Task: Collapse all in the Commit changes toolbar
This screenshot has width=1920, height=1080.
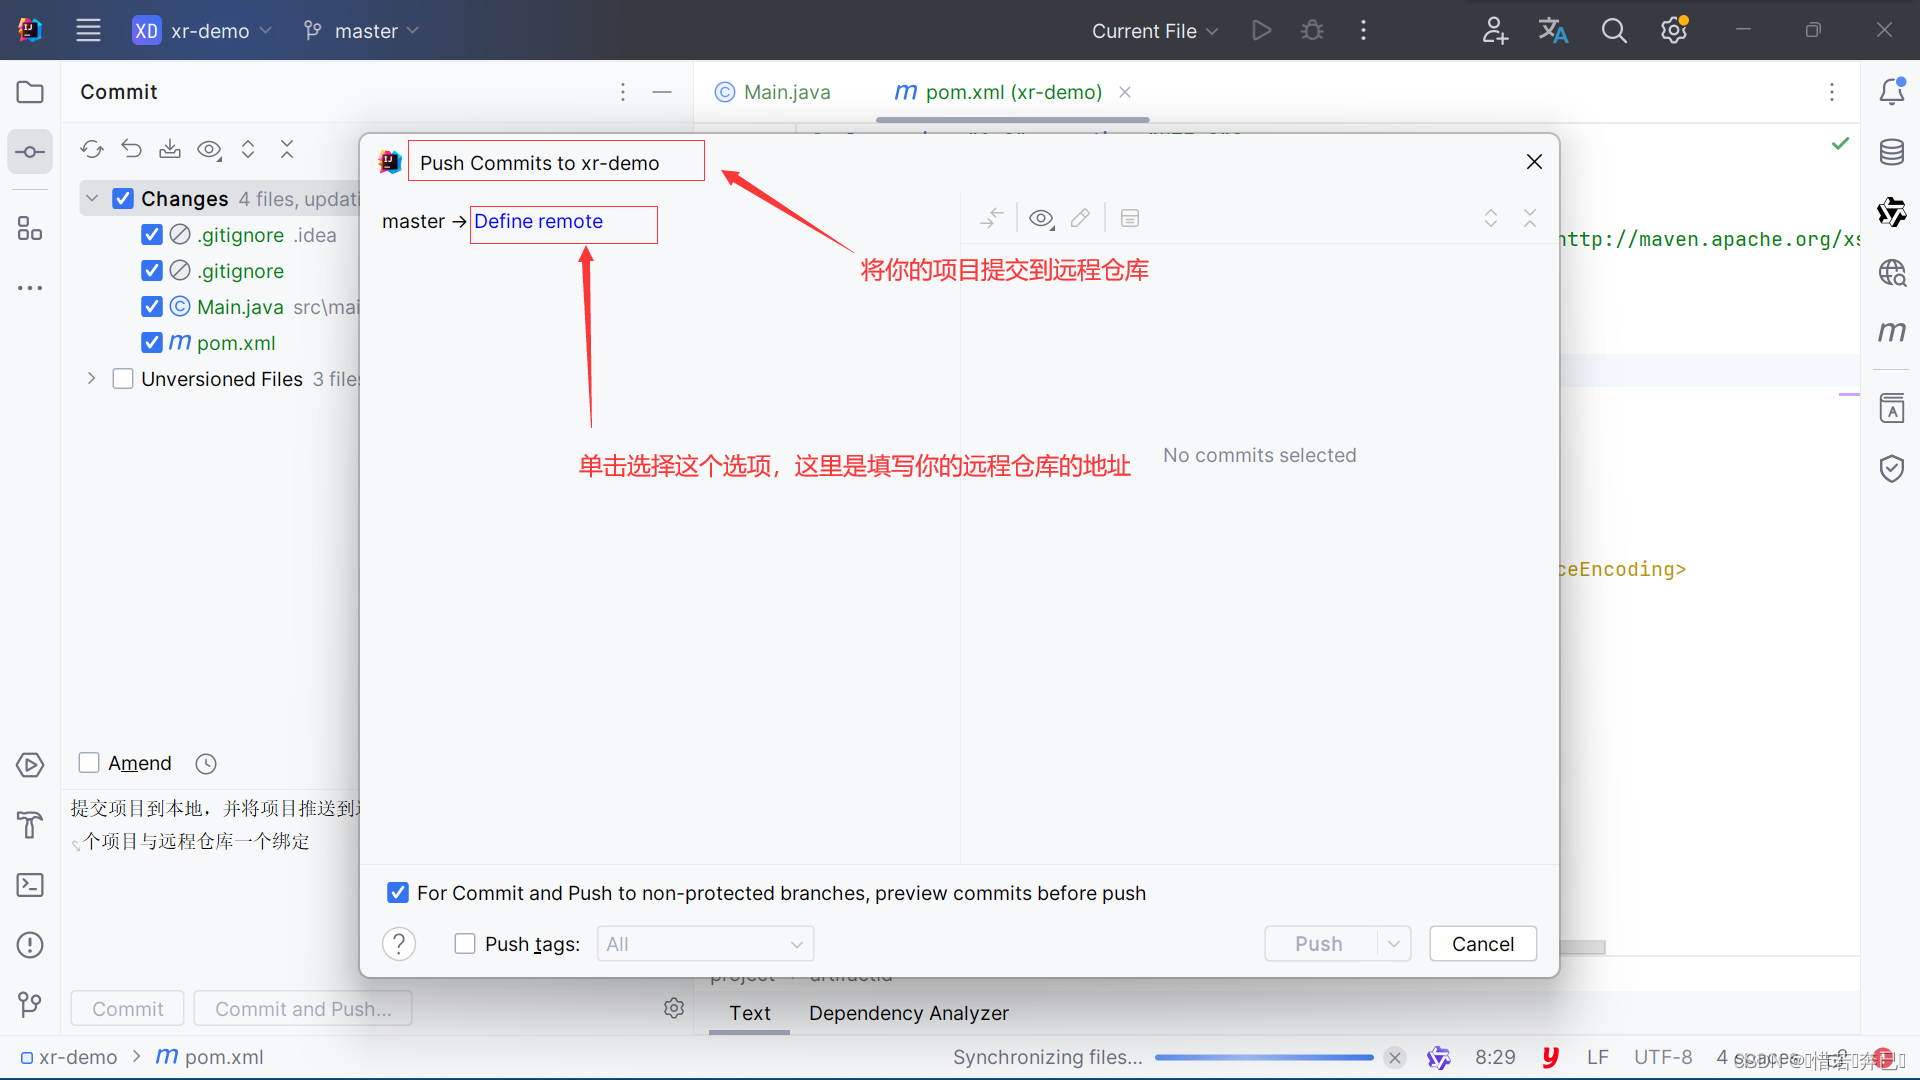Action: point(287,149)
